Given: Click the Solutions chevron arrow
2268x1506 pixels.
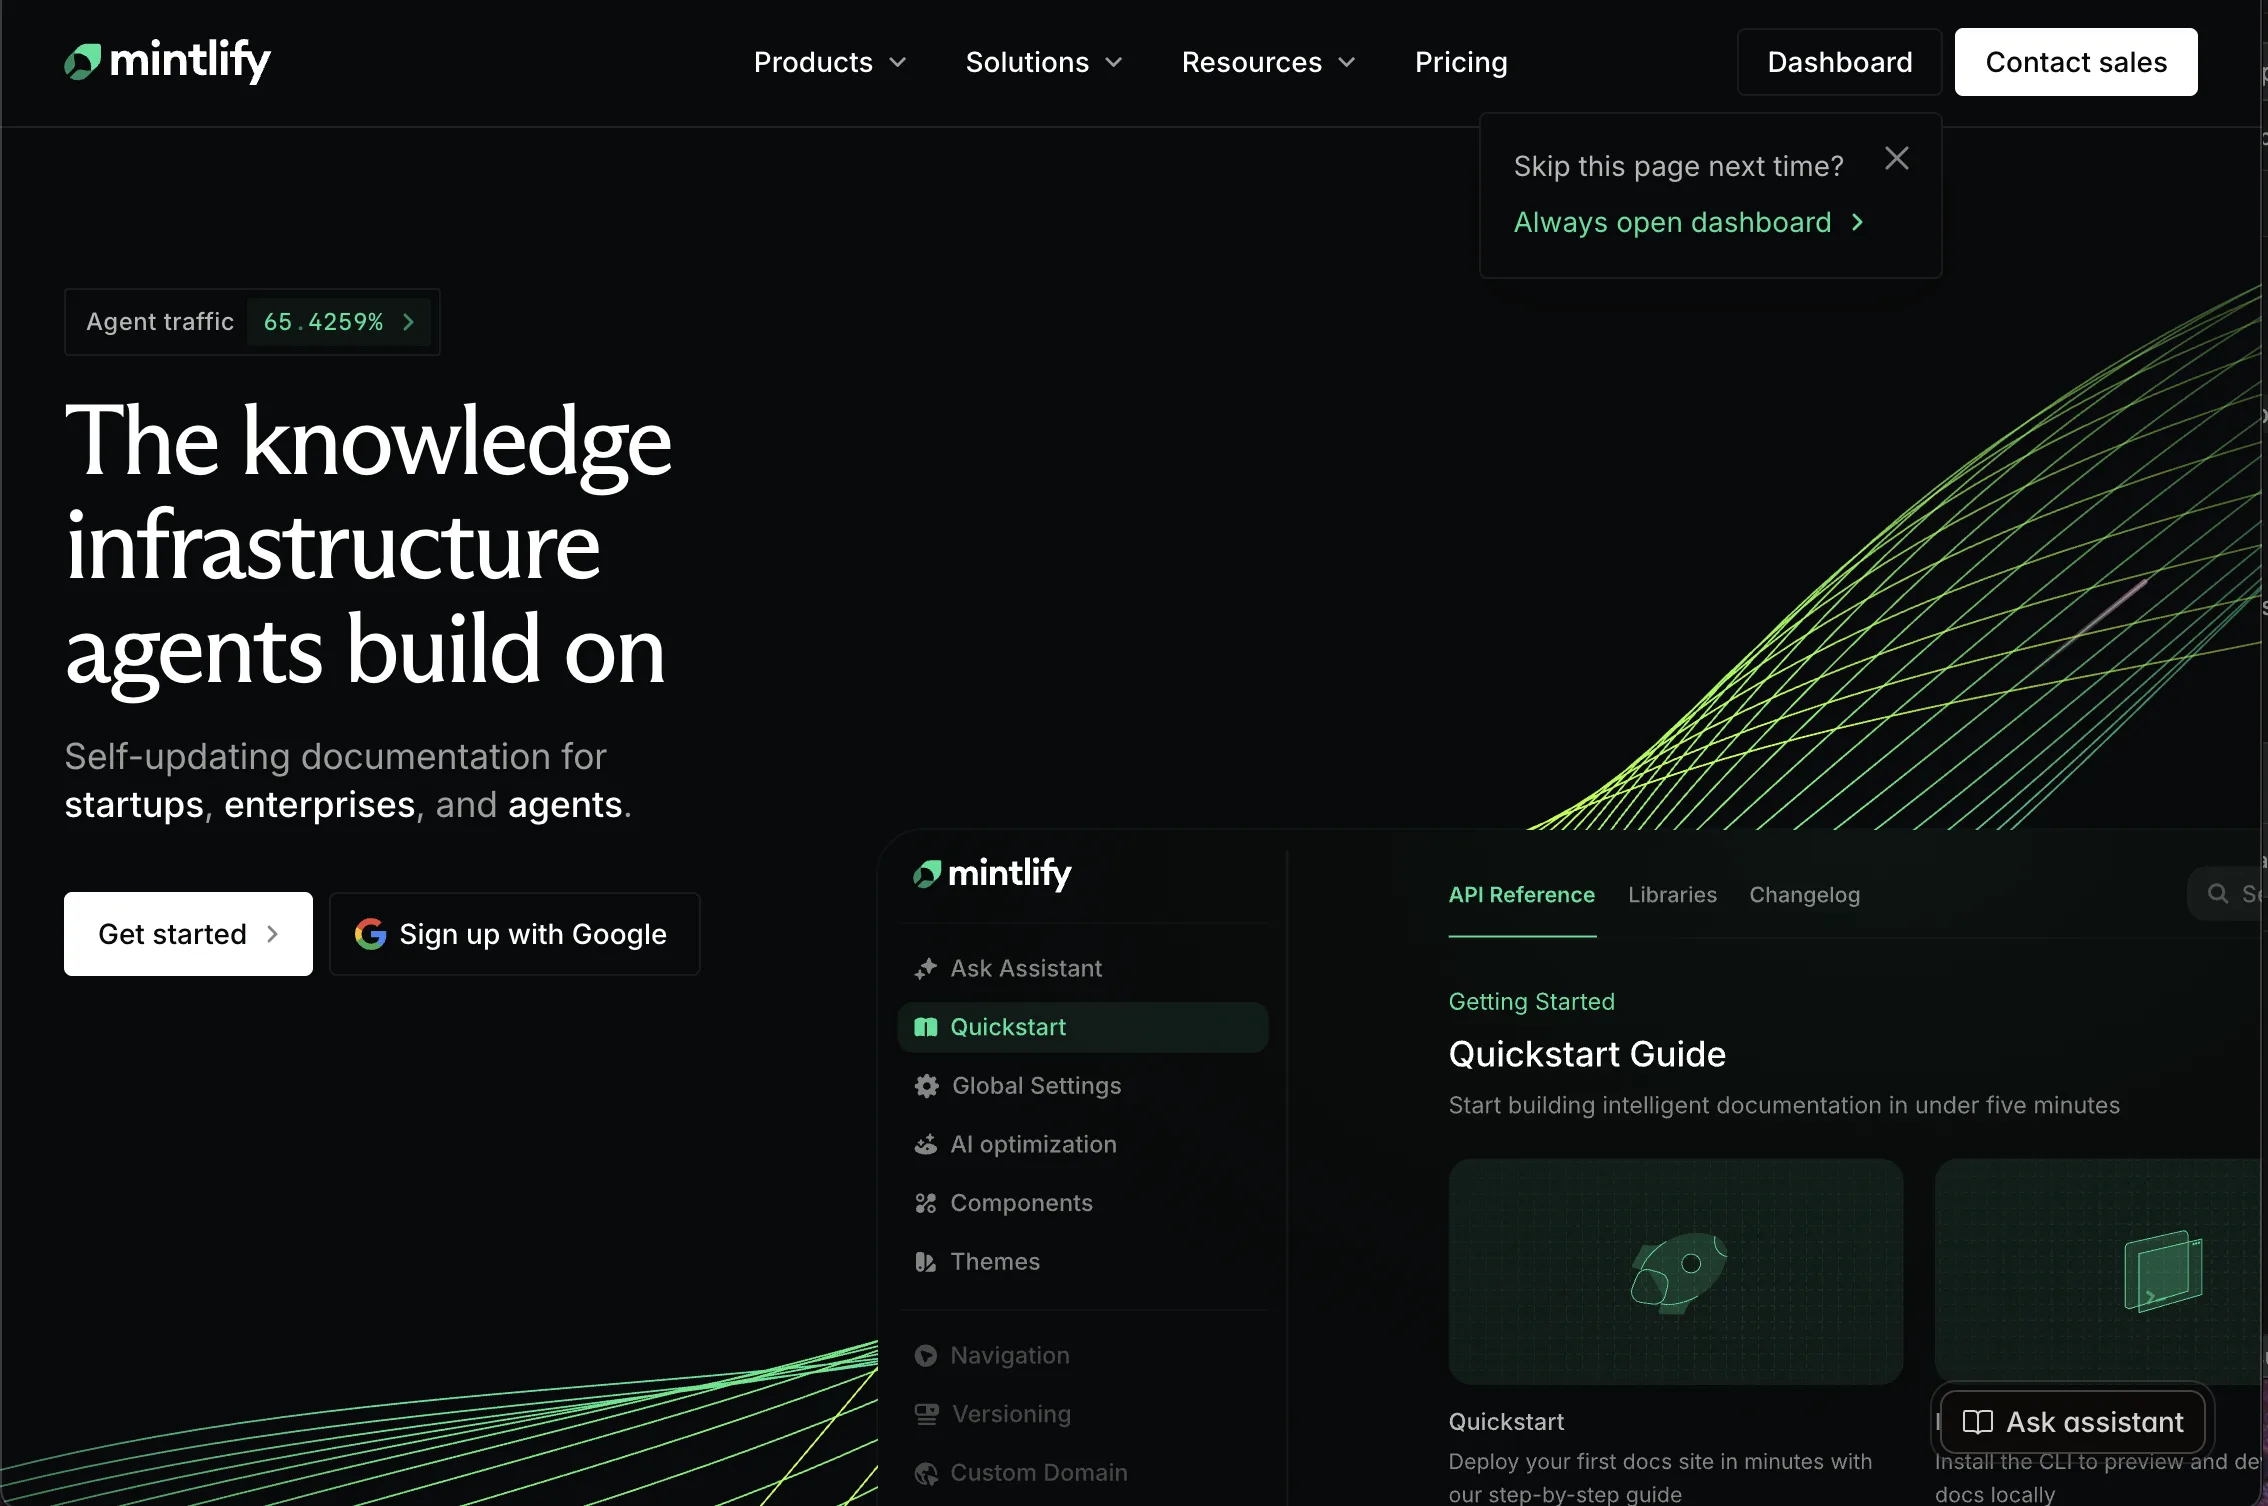Looking at the screenshot, I should point(1113,62).
